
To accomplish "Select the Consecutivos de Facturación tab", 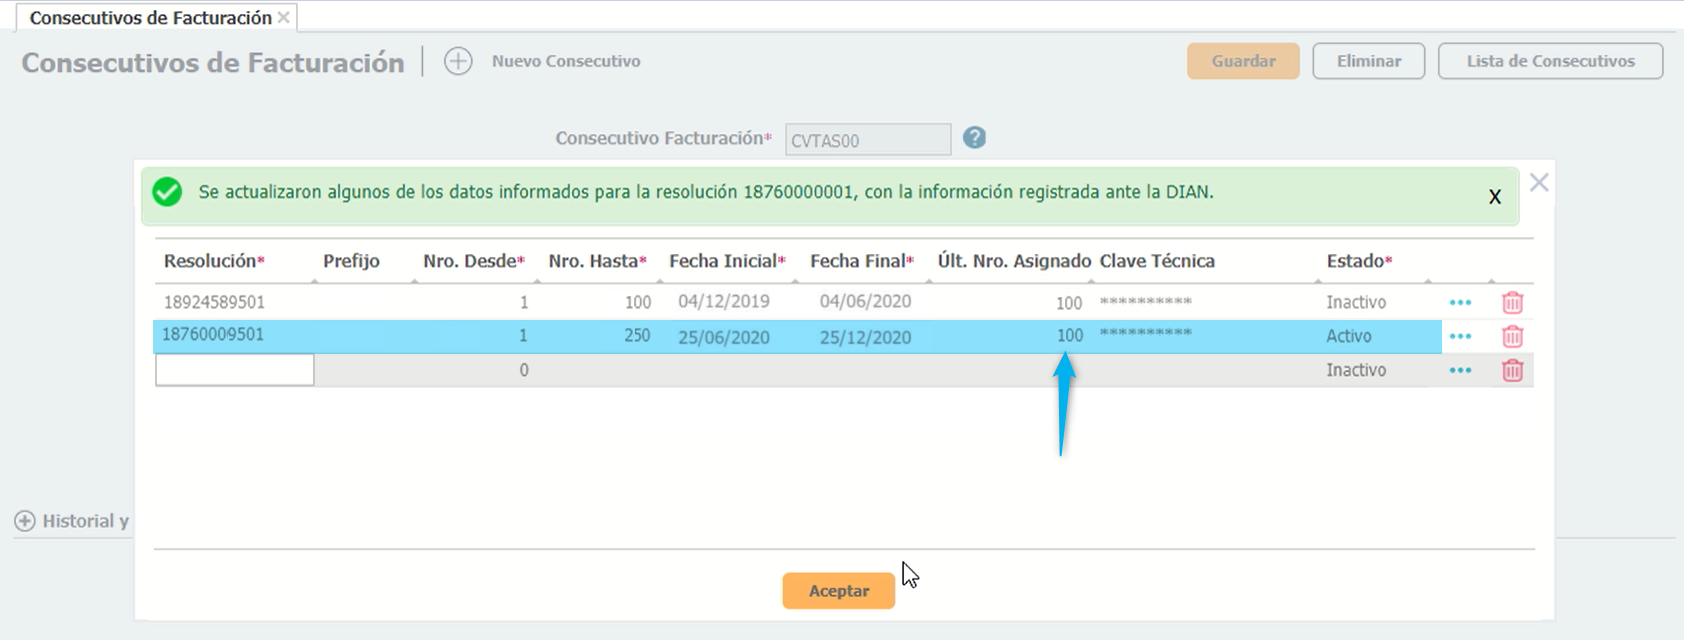I will click(150, 18).
